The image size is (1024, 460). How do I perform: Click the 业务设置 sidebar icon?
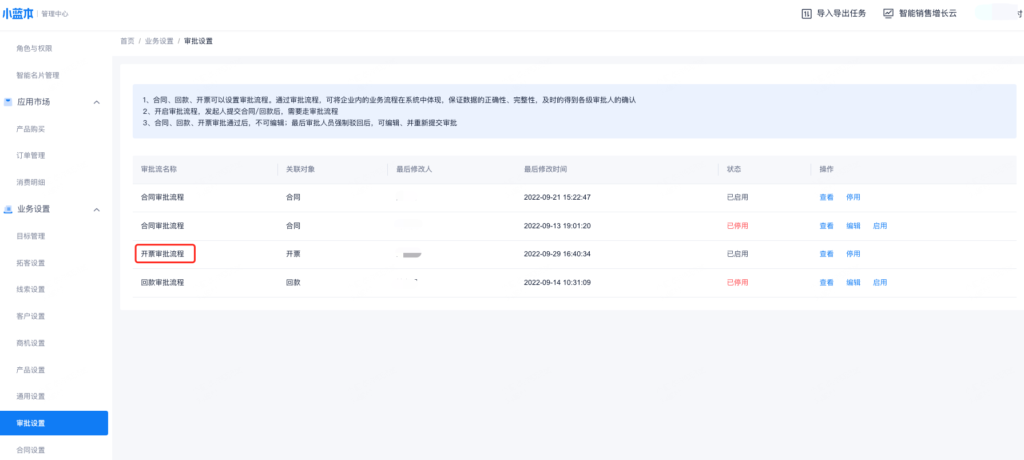click(x=8, y=209)
